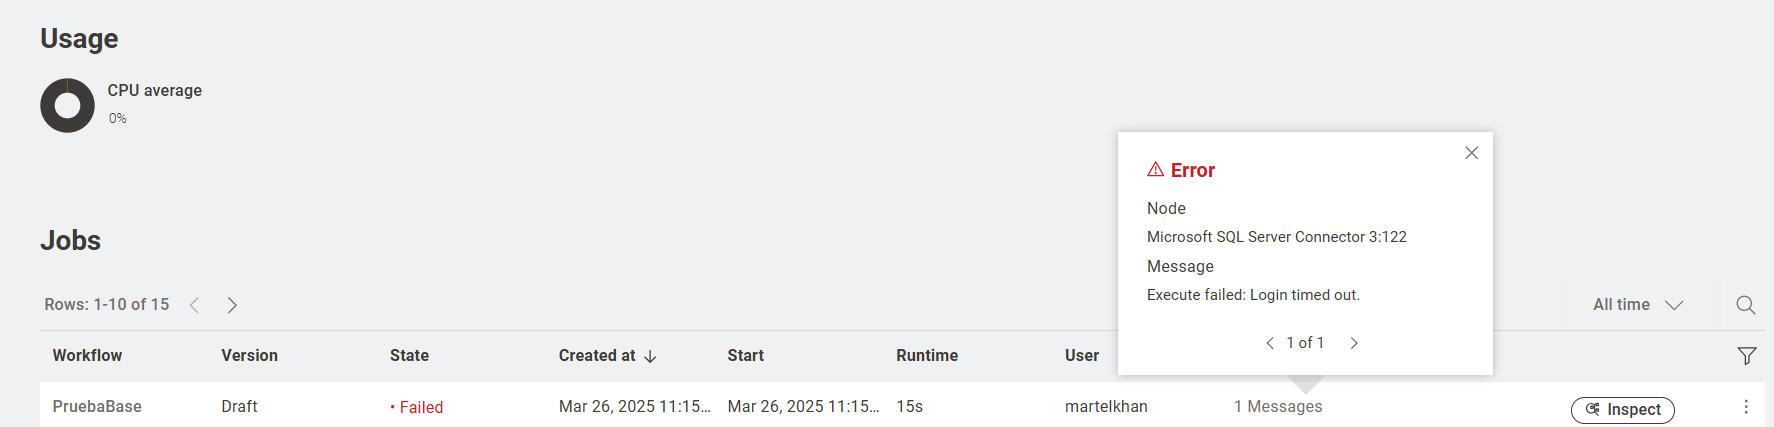Click the Version column header
The width and height of the screenshot is (1774, 427).
[x=249, y=356]
